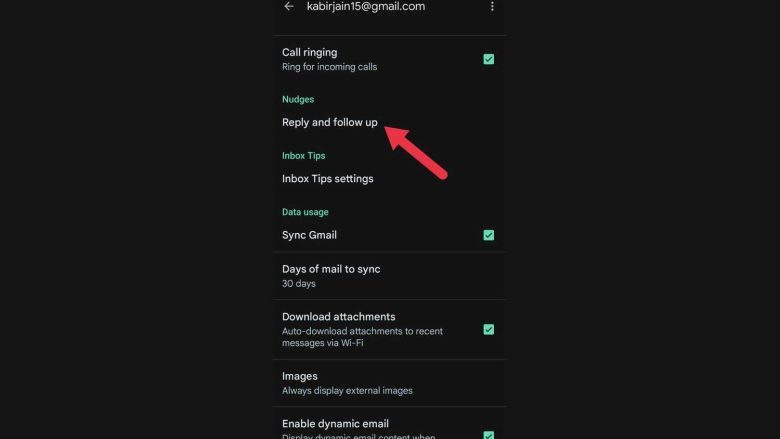Click the Inbox Tips section header
The width and height of the screenshot is (780, 439).
pos(303,156)
